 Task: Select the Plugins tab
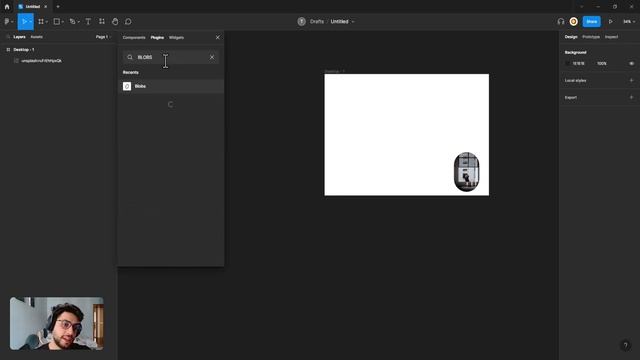157,38
